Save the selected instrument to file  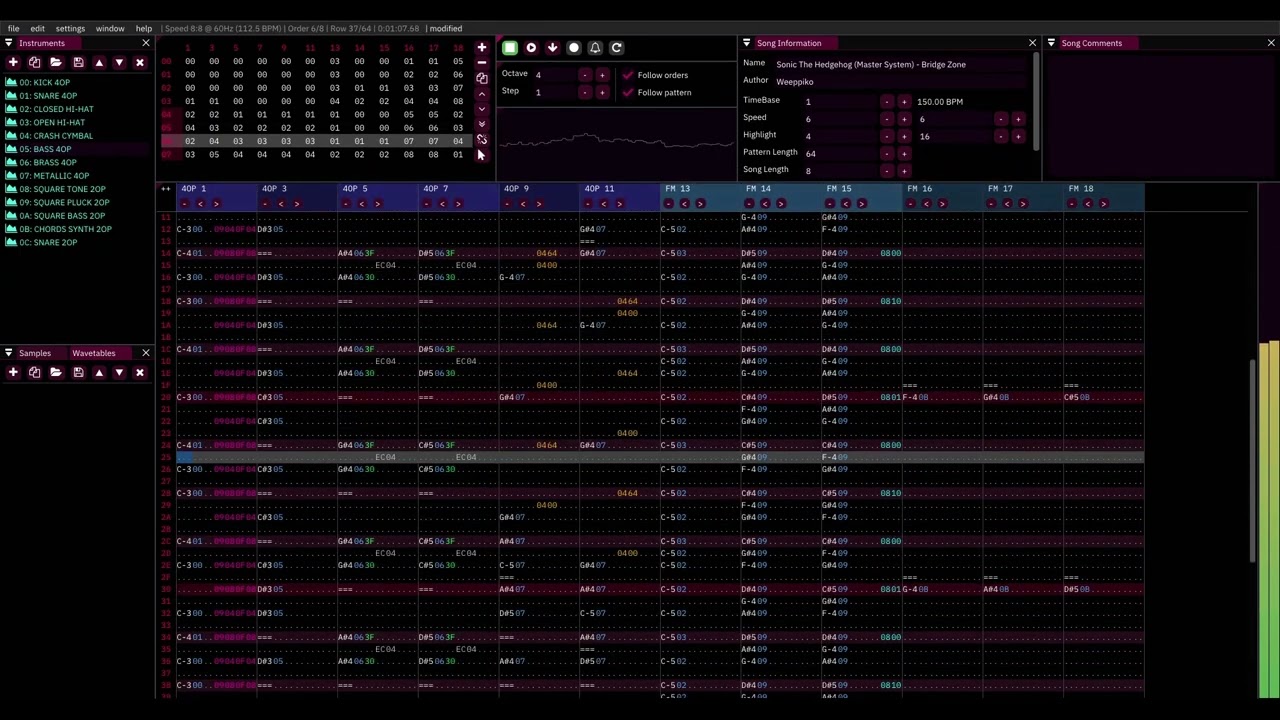coord(78,63)
